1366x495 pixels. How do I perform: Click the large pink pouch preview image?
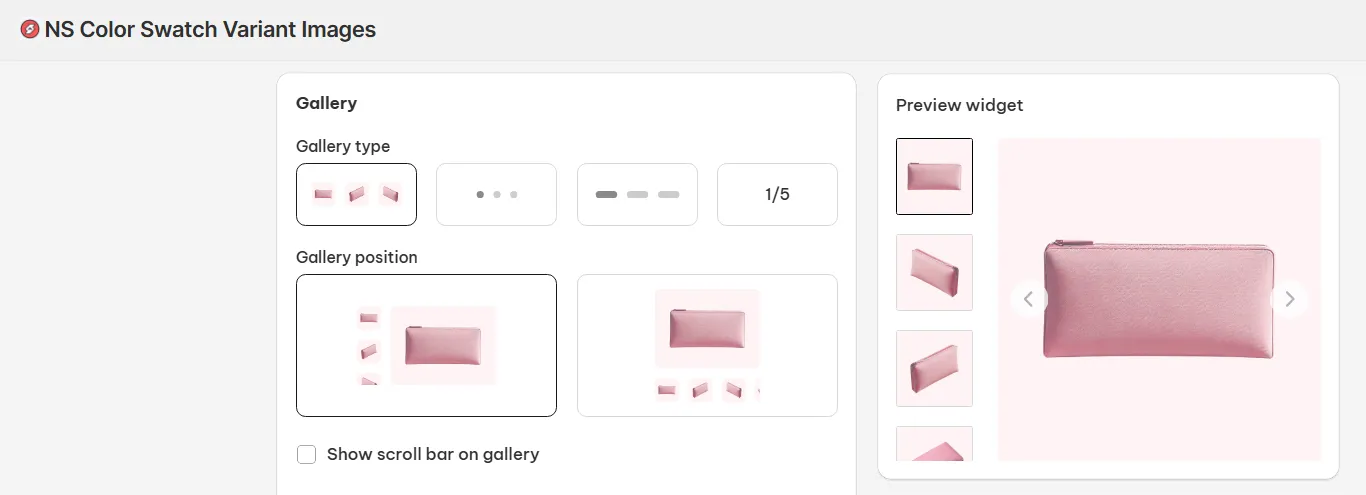1158,299
